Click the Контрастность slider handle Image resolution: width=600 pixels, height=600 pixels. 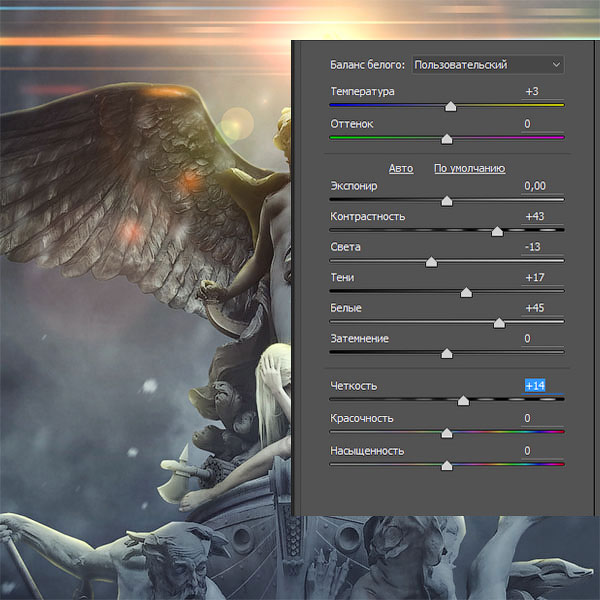[497, 231]
